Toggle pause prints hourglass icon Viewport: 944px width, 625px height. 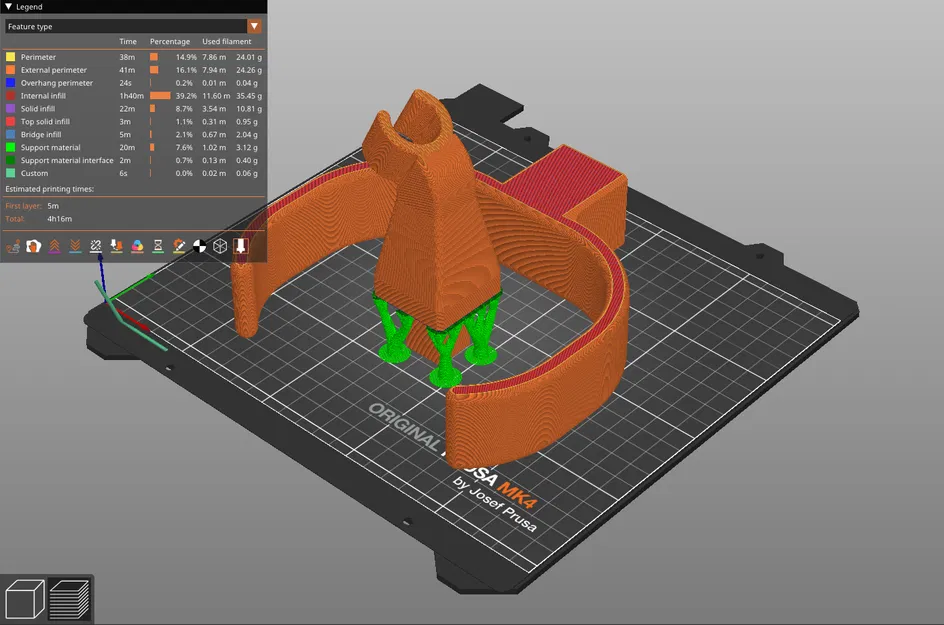[158, 246]
